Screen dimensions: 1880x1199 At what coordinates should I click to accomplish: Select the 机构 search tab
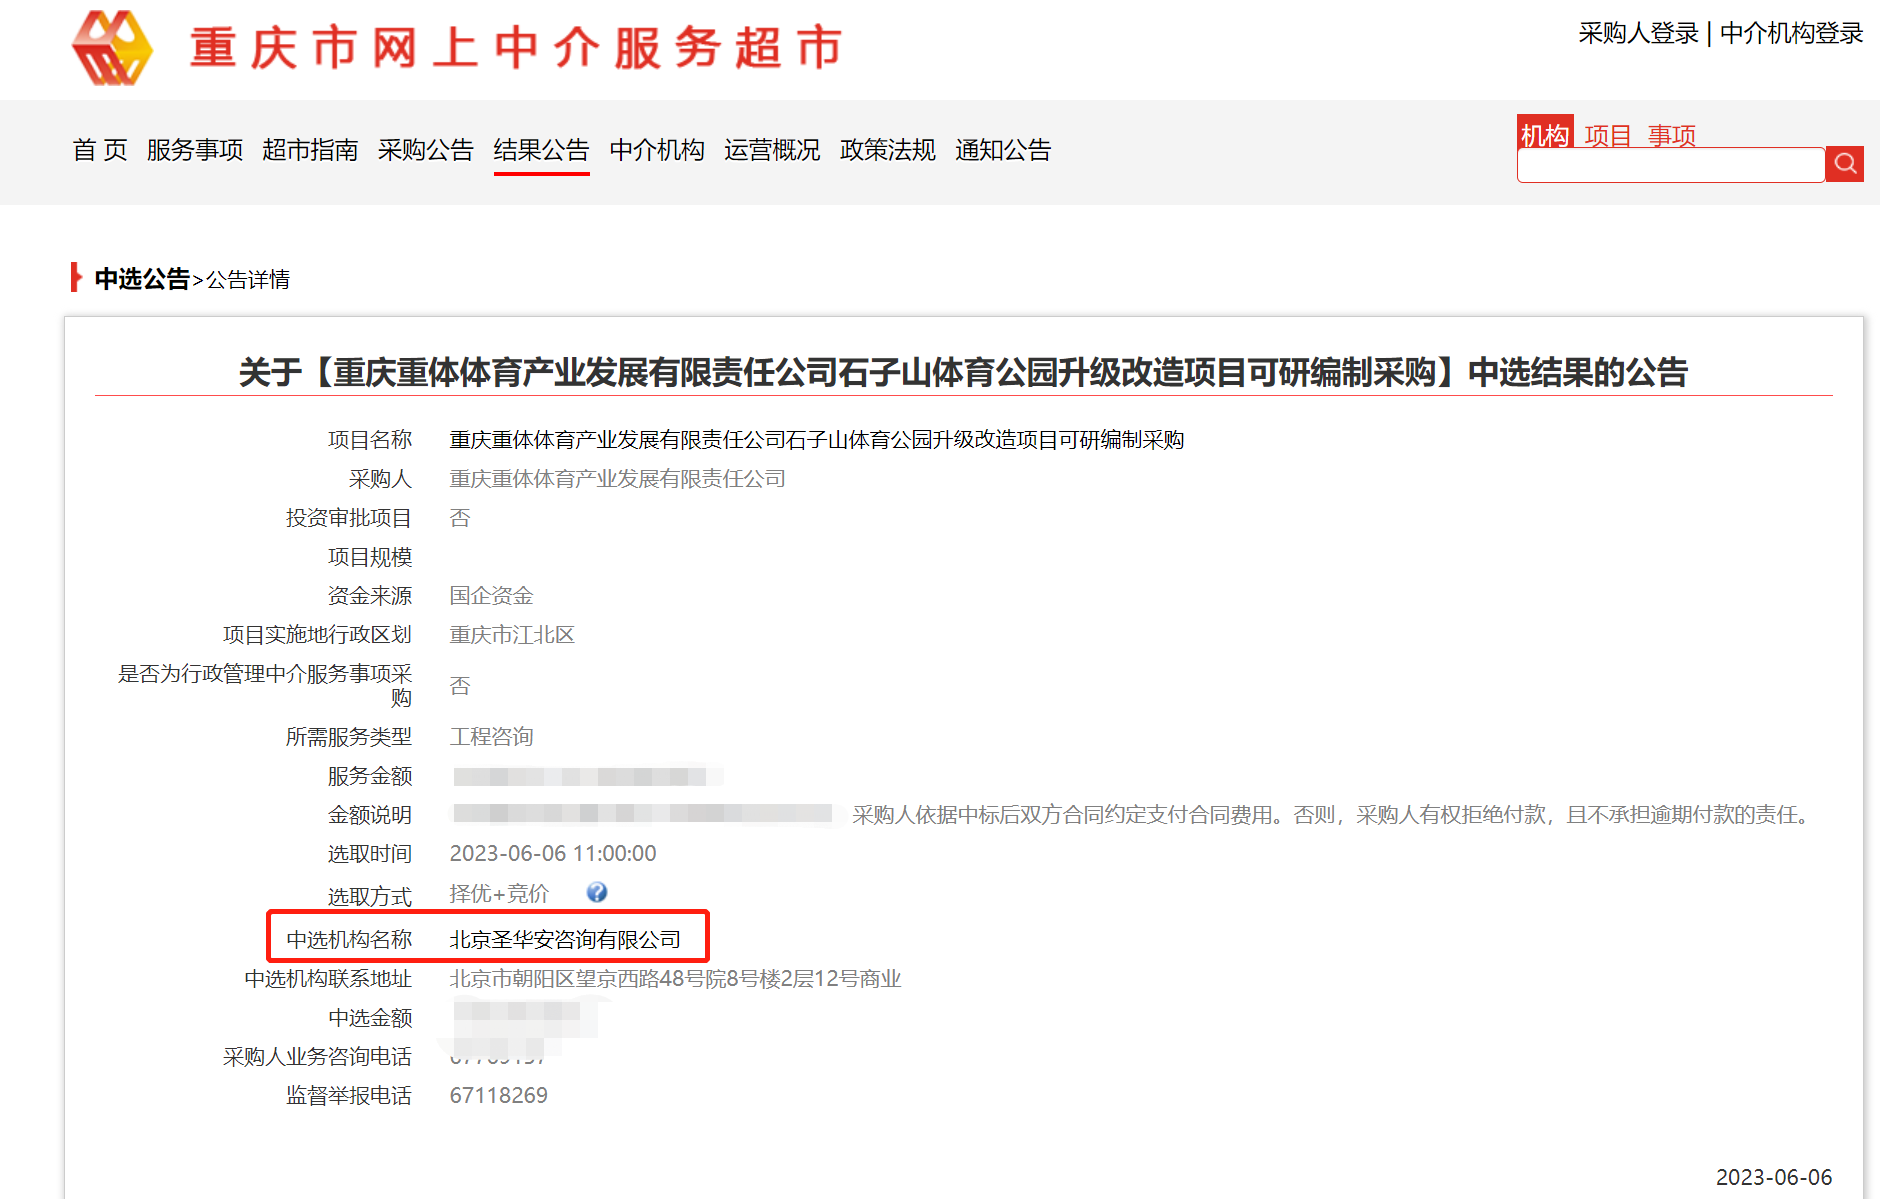pyautogui.click(x=1545, y=133)
